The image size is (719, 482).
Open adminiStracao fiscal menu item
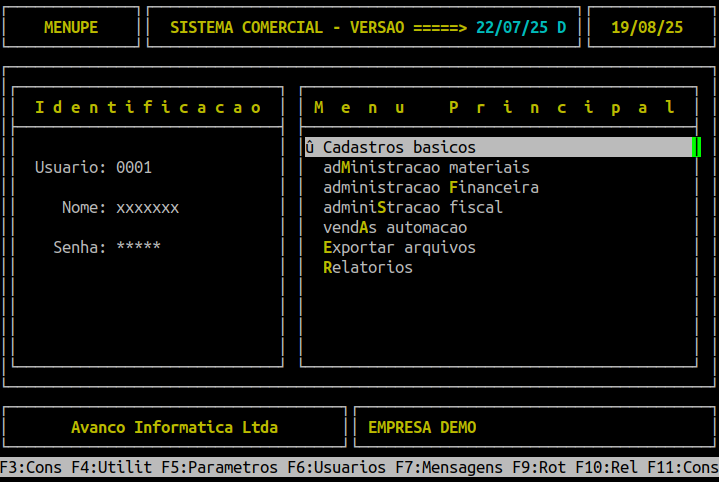[413, 207]
